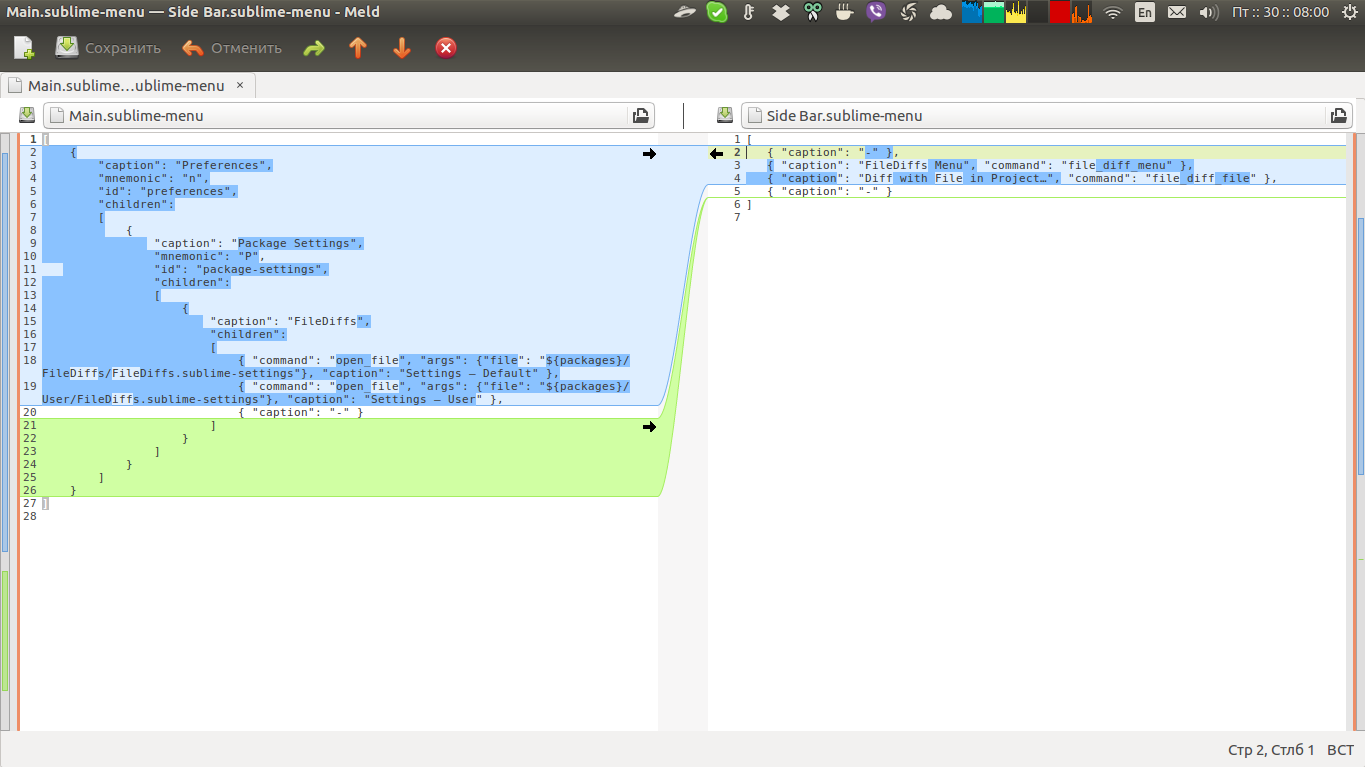Click right pane line 5 with caption "-"

pos(829,191)
